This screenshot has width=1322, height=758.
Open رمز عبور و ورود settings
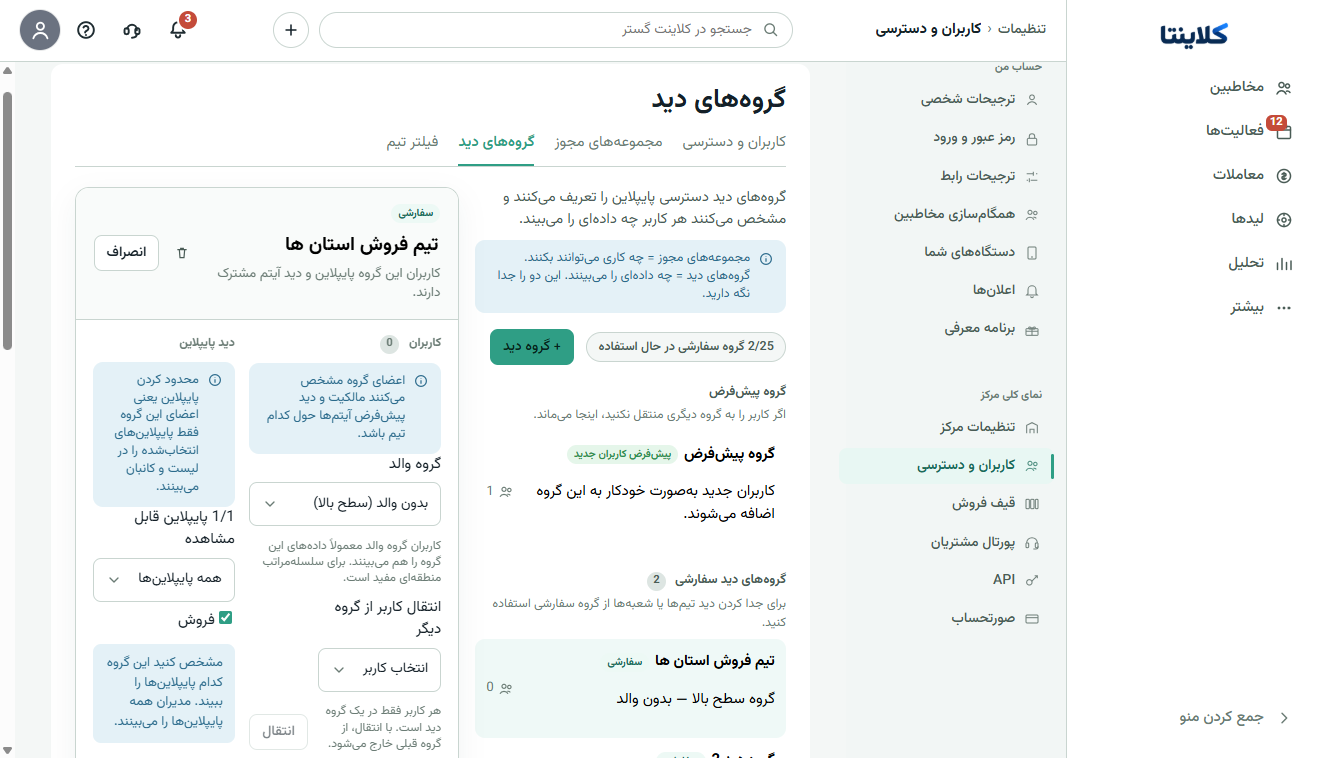click(946, 138)
